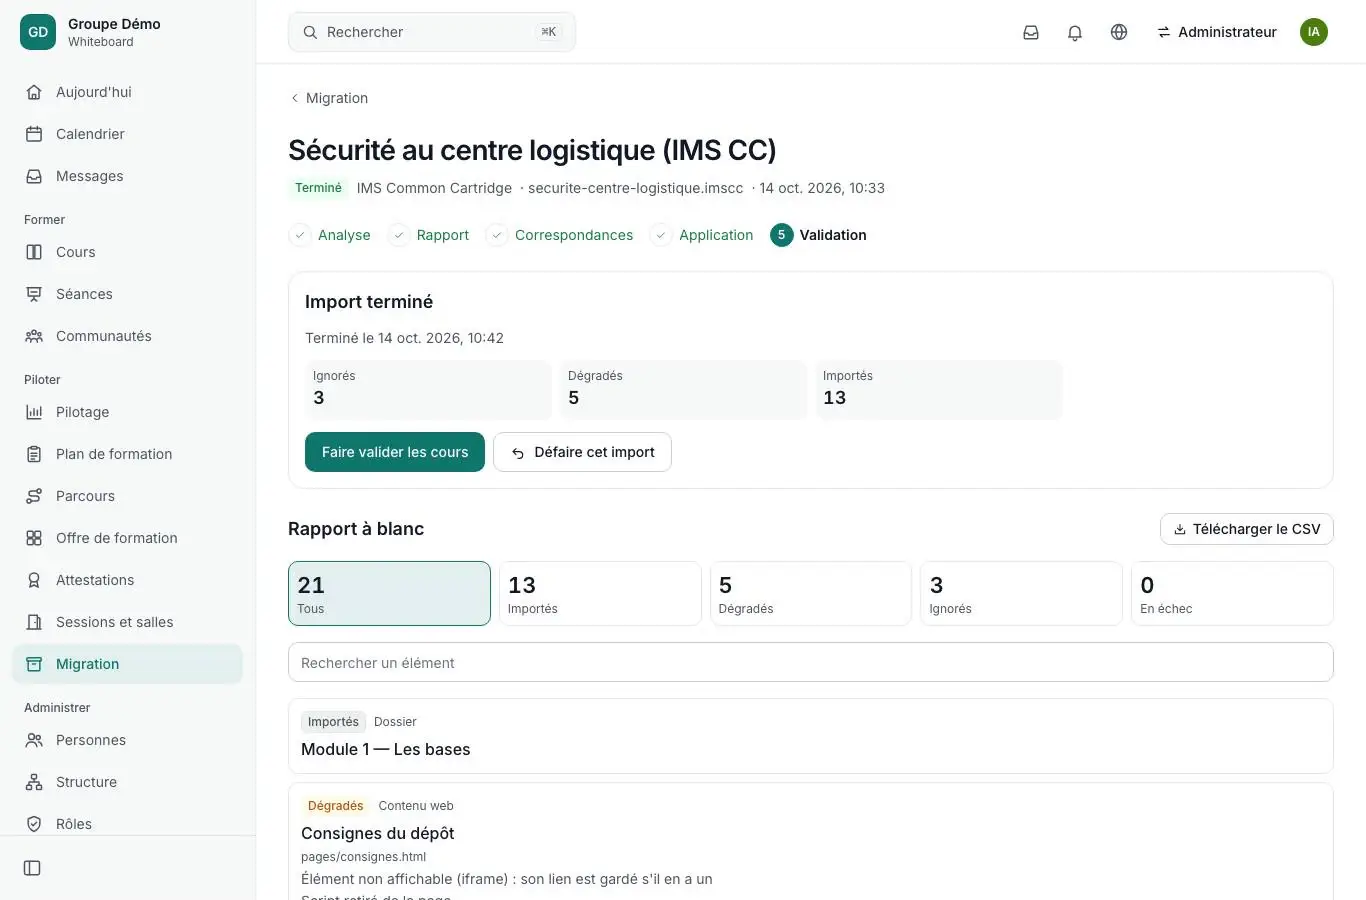
Task: Open notifications bell
Action: 1075,32
